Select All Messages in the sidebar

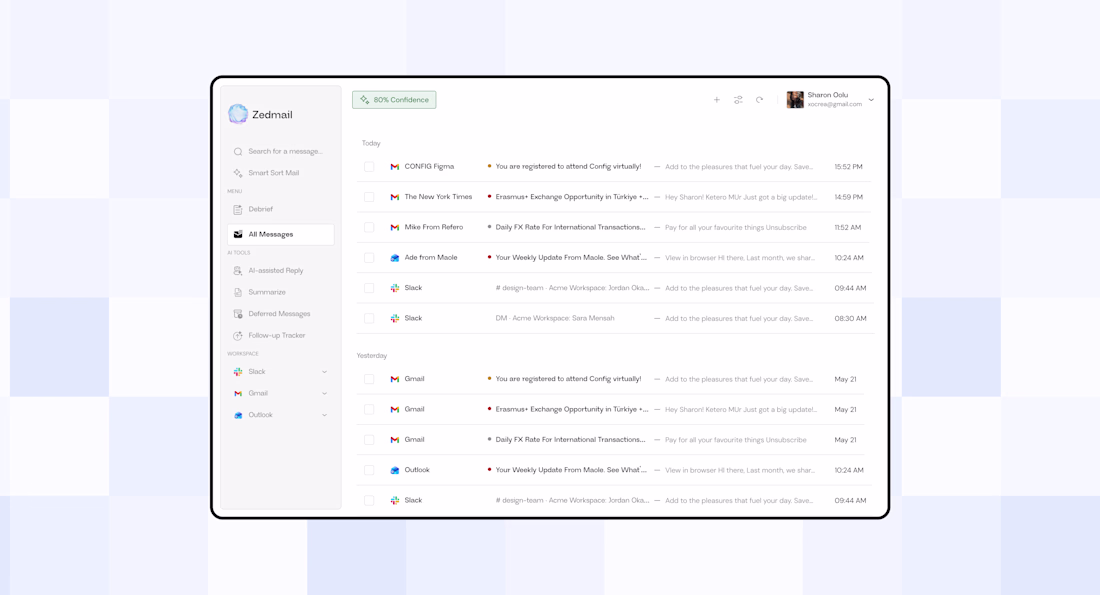(x=281, y=234)
